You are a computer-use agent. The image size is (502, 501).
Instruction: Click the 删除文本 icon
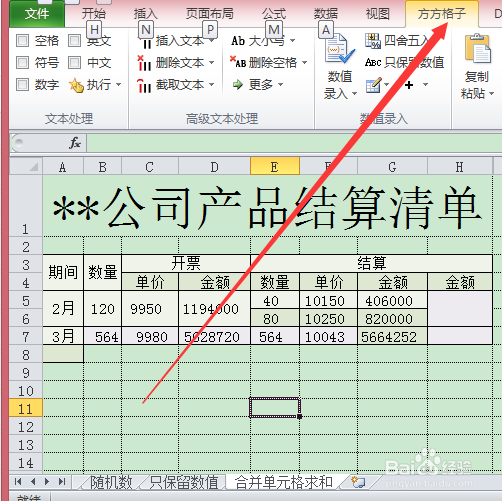(144, 63)
